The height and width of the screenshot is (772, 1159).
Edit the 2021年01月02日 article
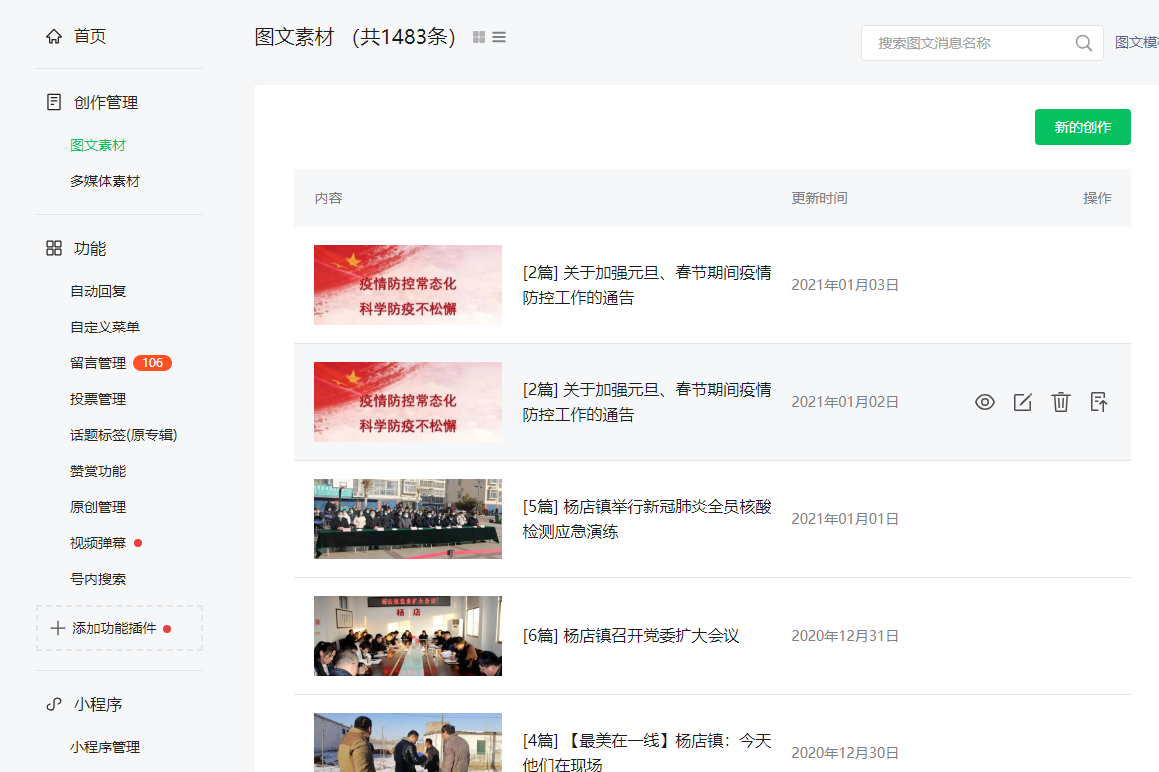[1023, 402]
